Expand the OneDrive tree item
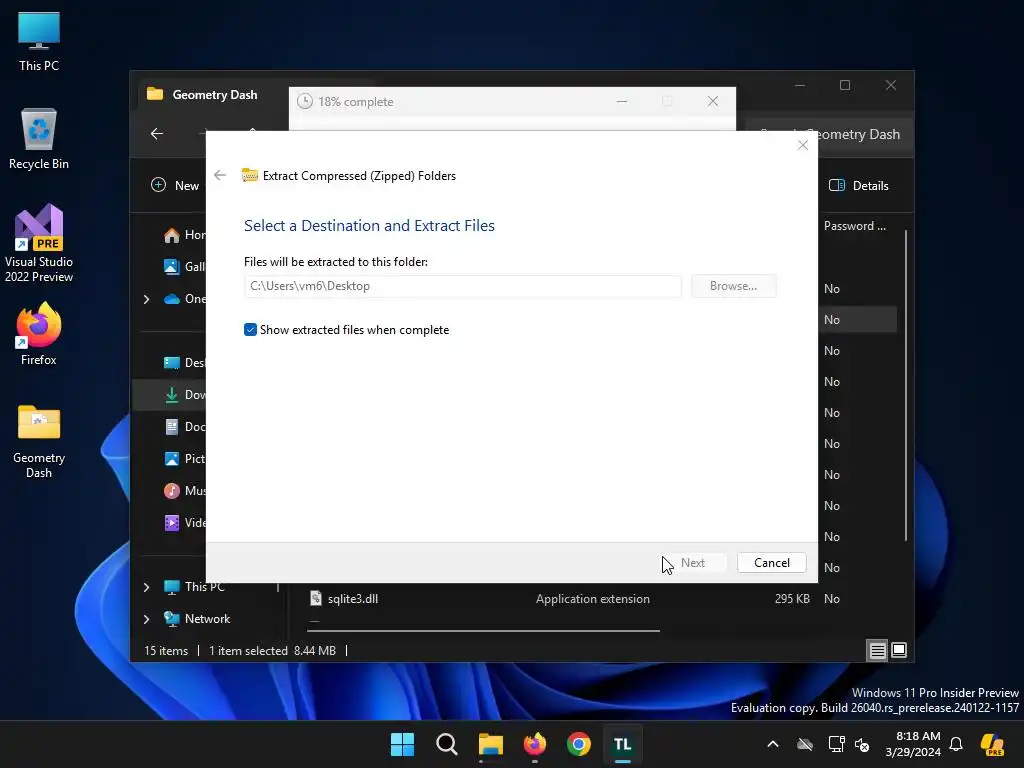The image size is (1024, 768). tap(146, 299)
